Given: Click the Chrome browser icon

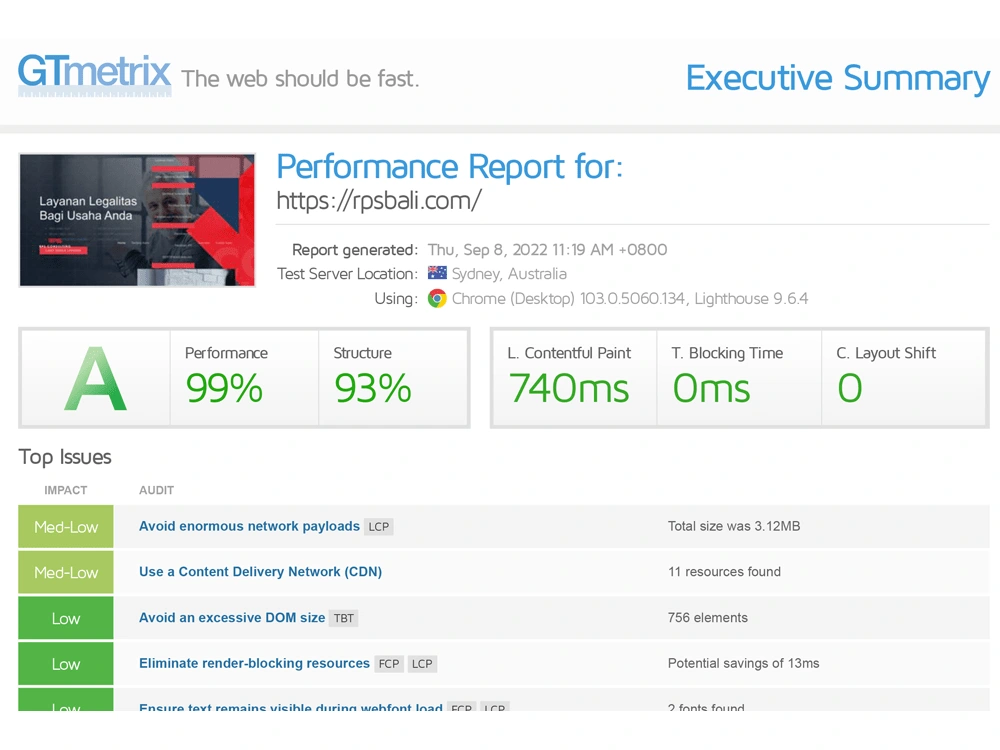Looking at the screenshot, I should (x=437, y=298).
